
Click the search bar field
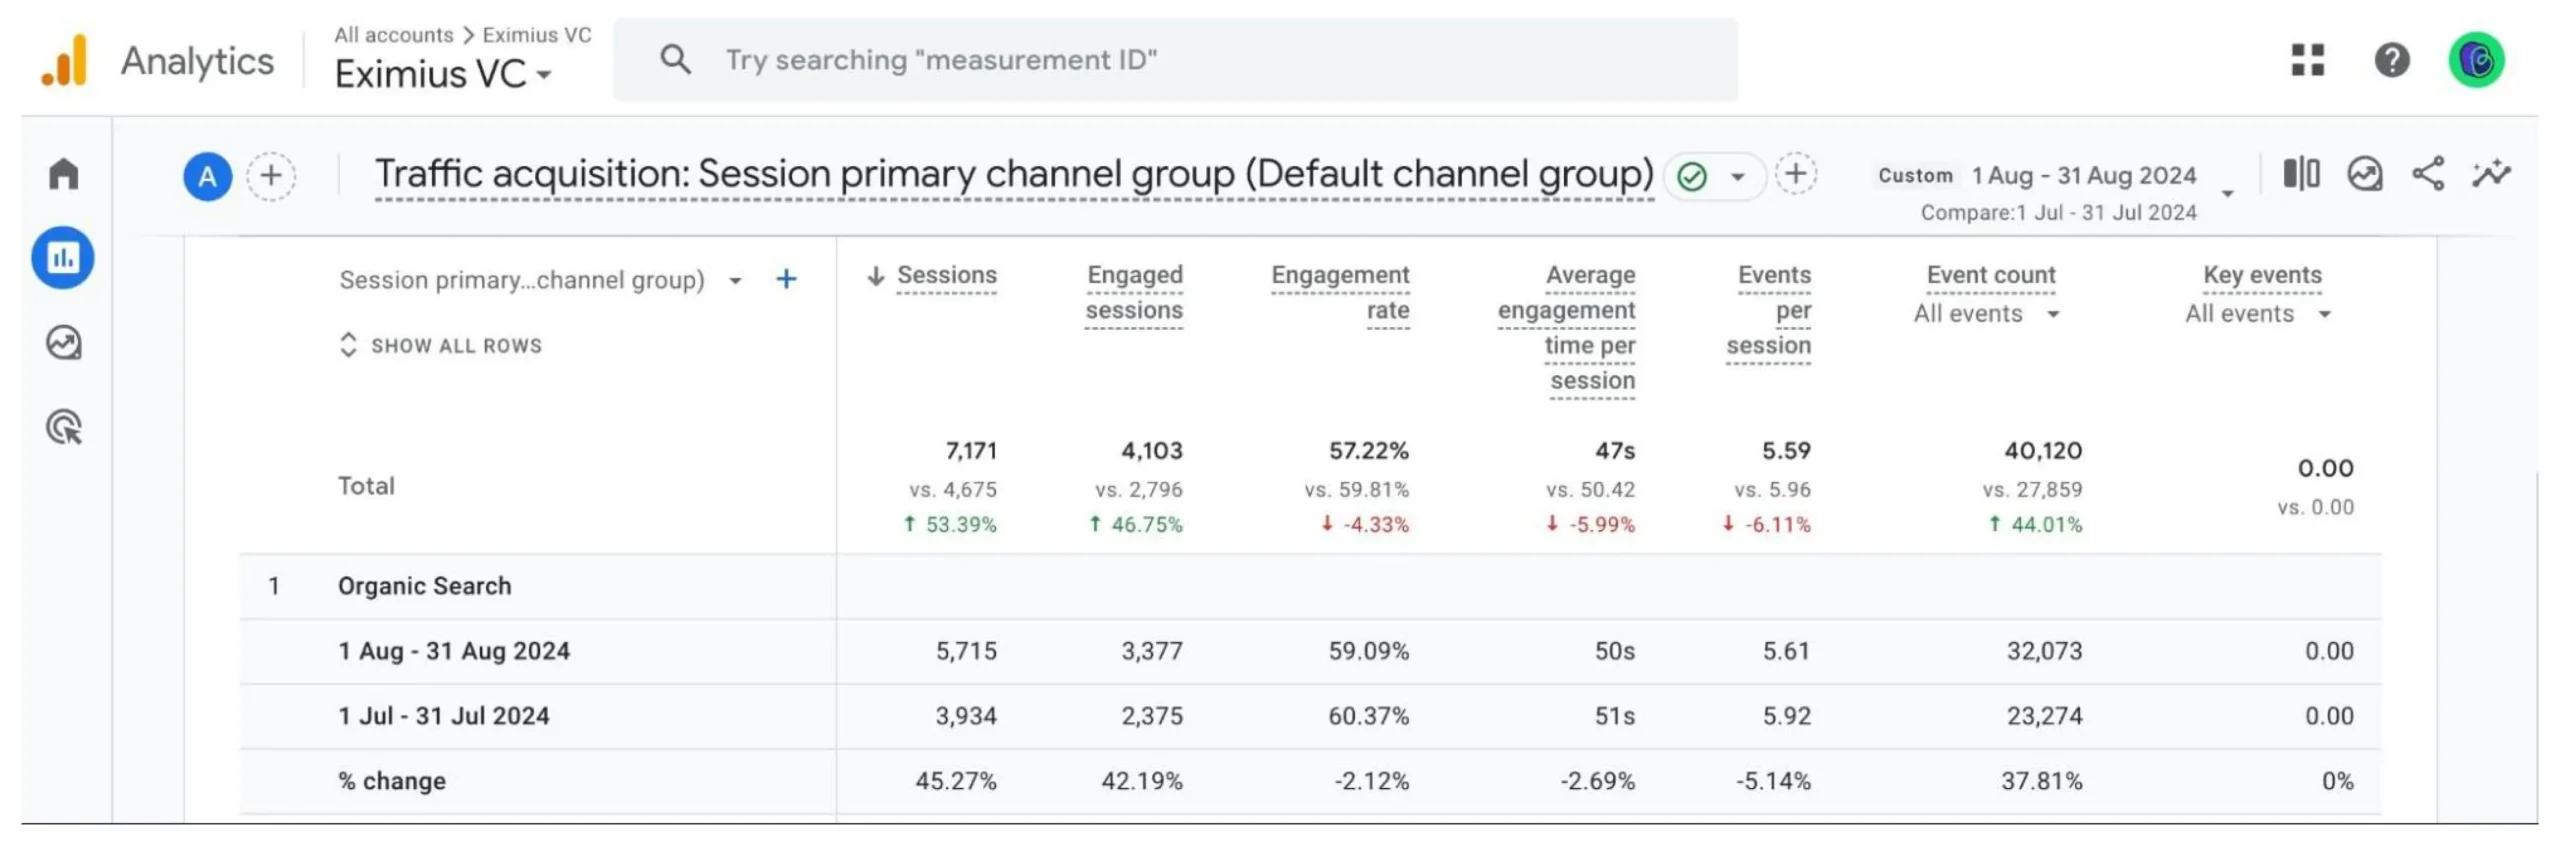(x=1175, y=60)
